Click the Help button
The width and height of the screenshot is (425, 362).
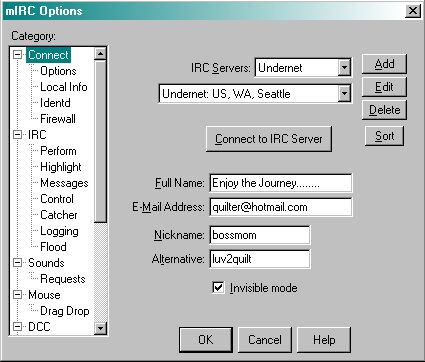[x=324, y=340]
